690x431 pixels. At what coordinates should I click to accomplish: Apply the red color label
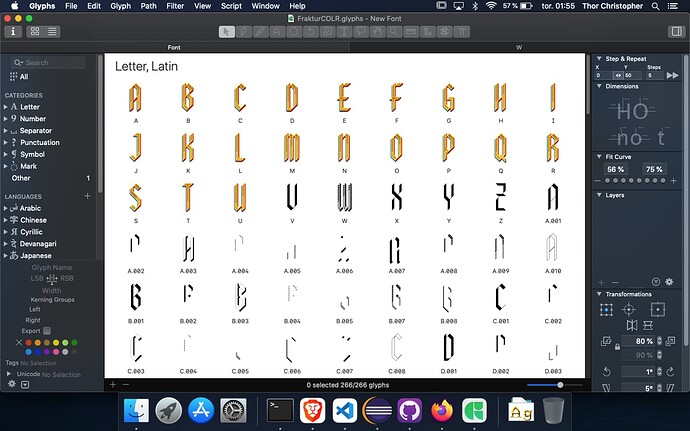pos(29,343)
